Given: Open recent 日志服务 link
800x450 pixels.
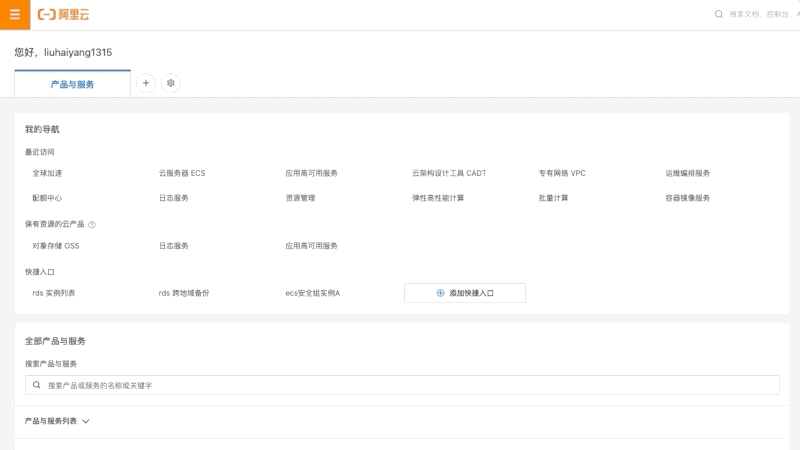Looking at the screenshot, I should [173, 198].
